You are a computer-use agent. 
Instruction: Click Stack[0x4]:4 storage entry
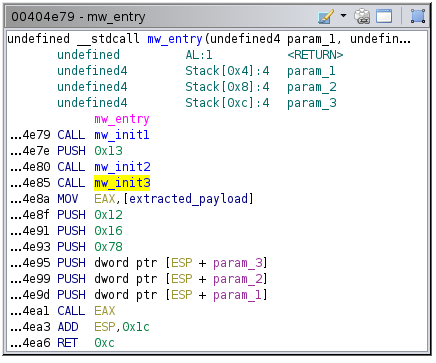[227, 71]
